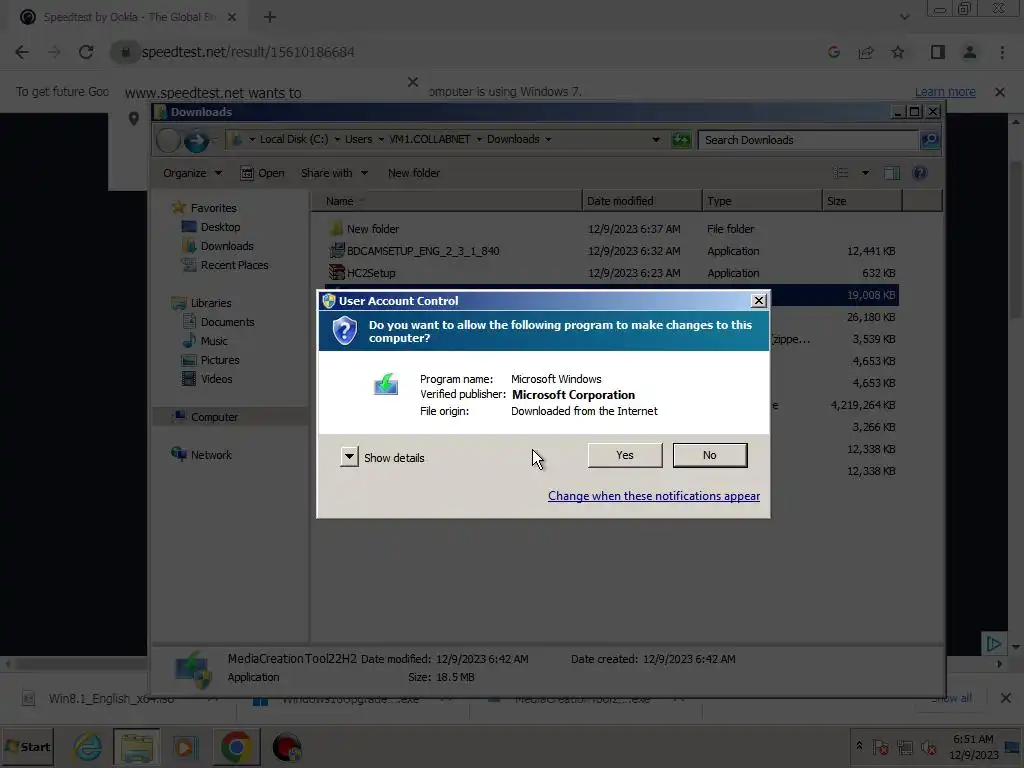This screenshot has height=768, width=1024.
Task: Click Open in Explorer toolbar
Action: tap(263, 173)
